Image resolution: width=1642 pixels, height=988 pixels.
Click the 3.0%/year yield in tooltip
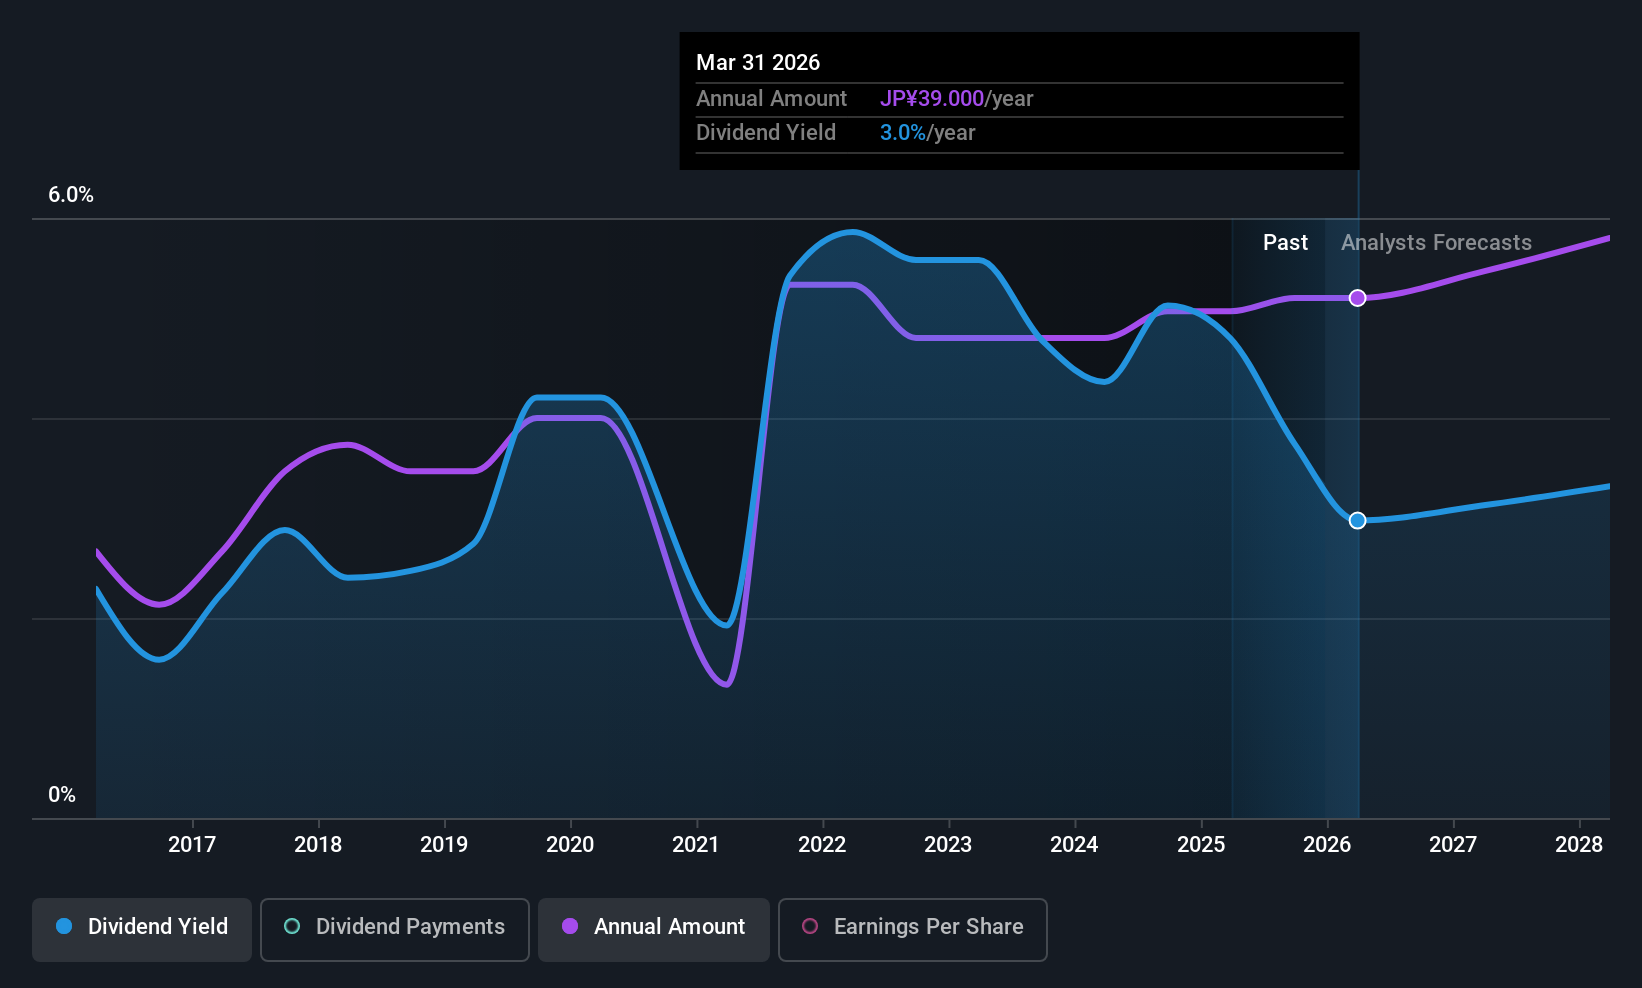[927, 132]
